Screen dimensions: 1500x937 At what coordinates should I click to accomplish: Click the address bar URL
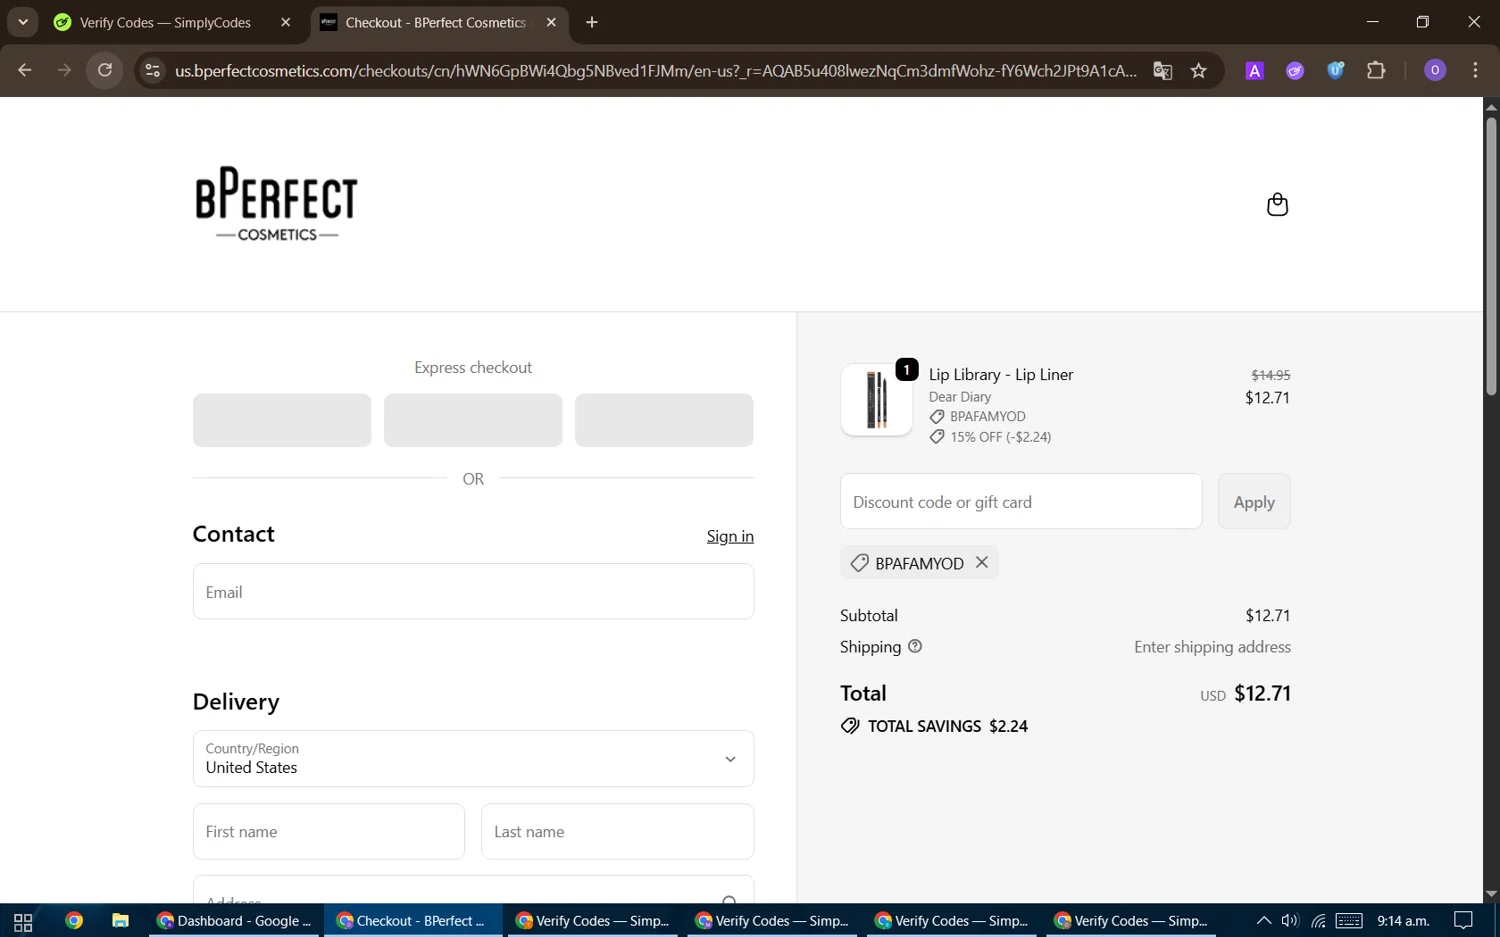tap(655, 70)
